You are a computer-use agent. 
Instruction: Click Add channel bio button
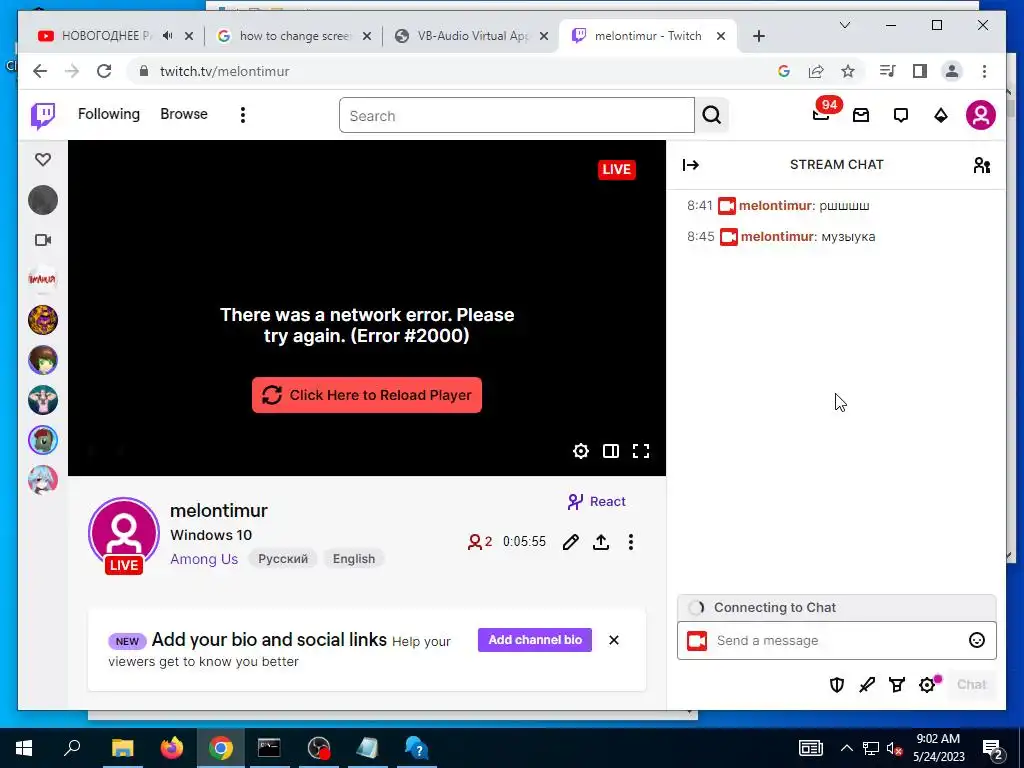tap(535, 640)
